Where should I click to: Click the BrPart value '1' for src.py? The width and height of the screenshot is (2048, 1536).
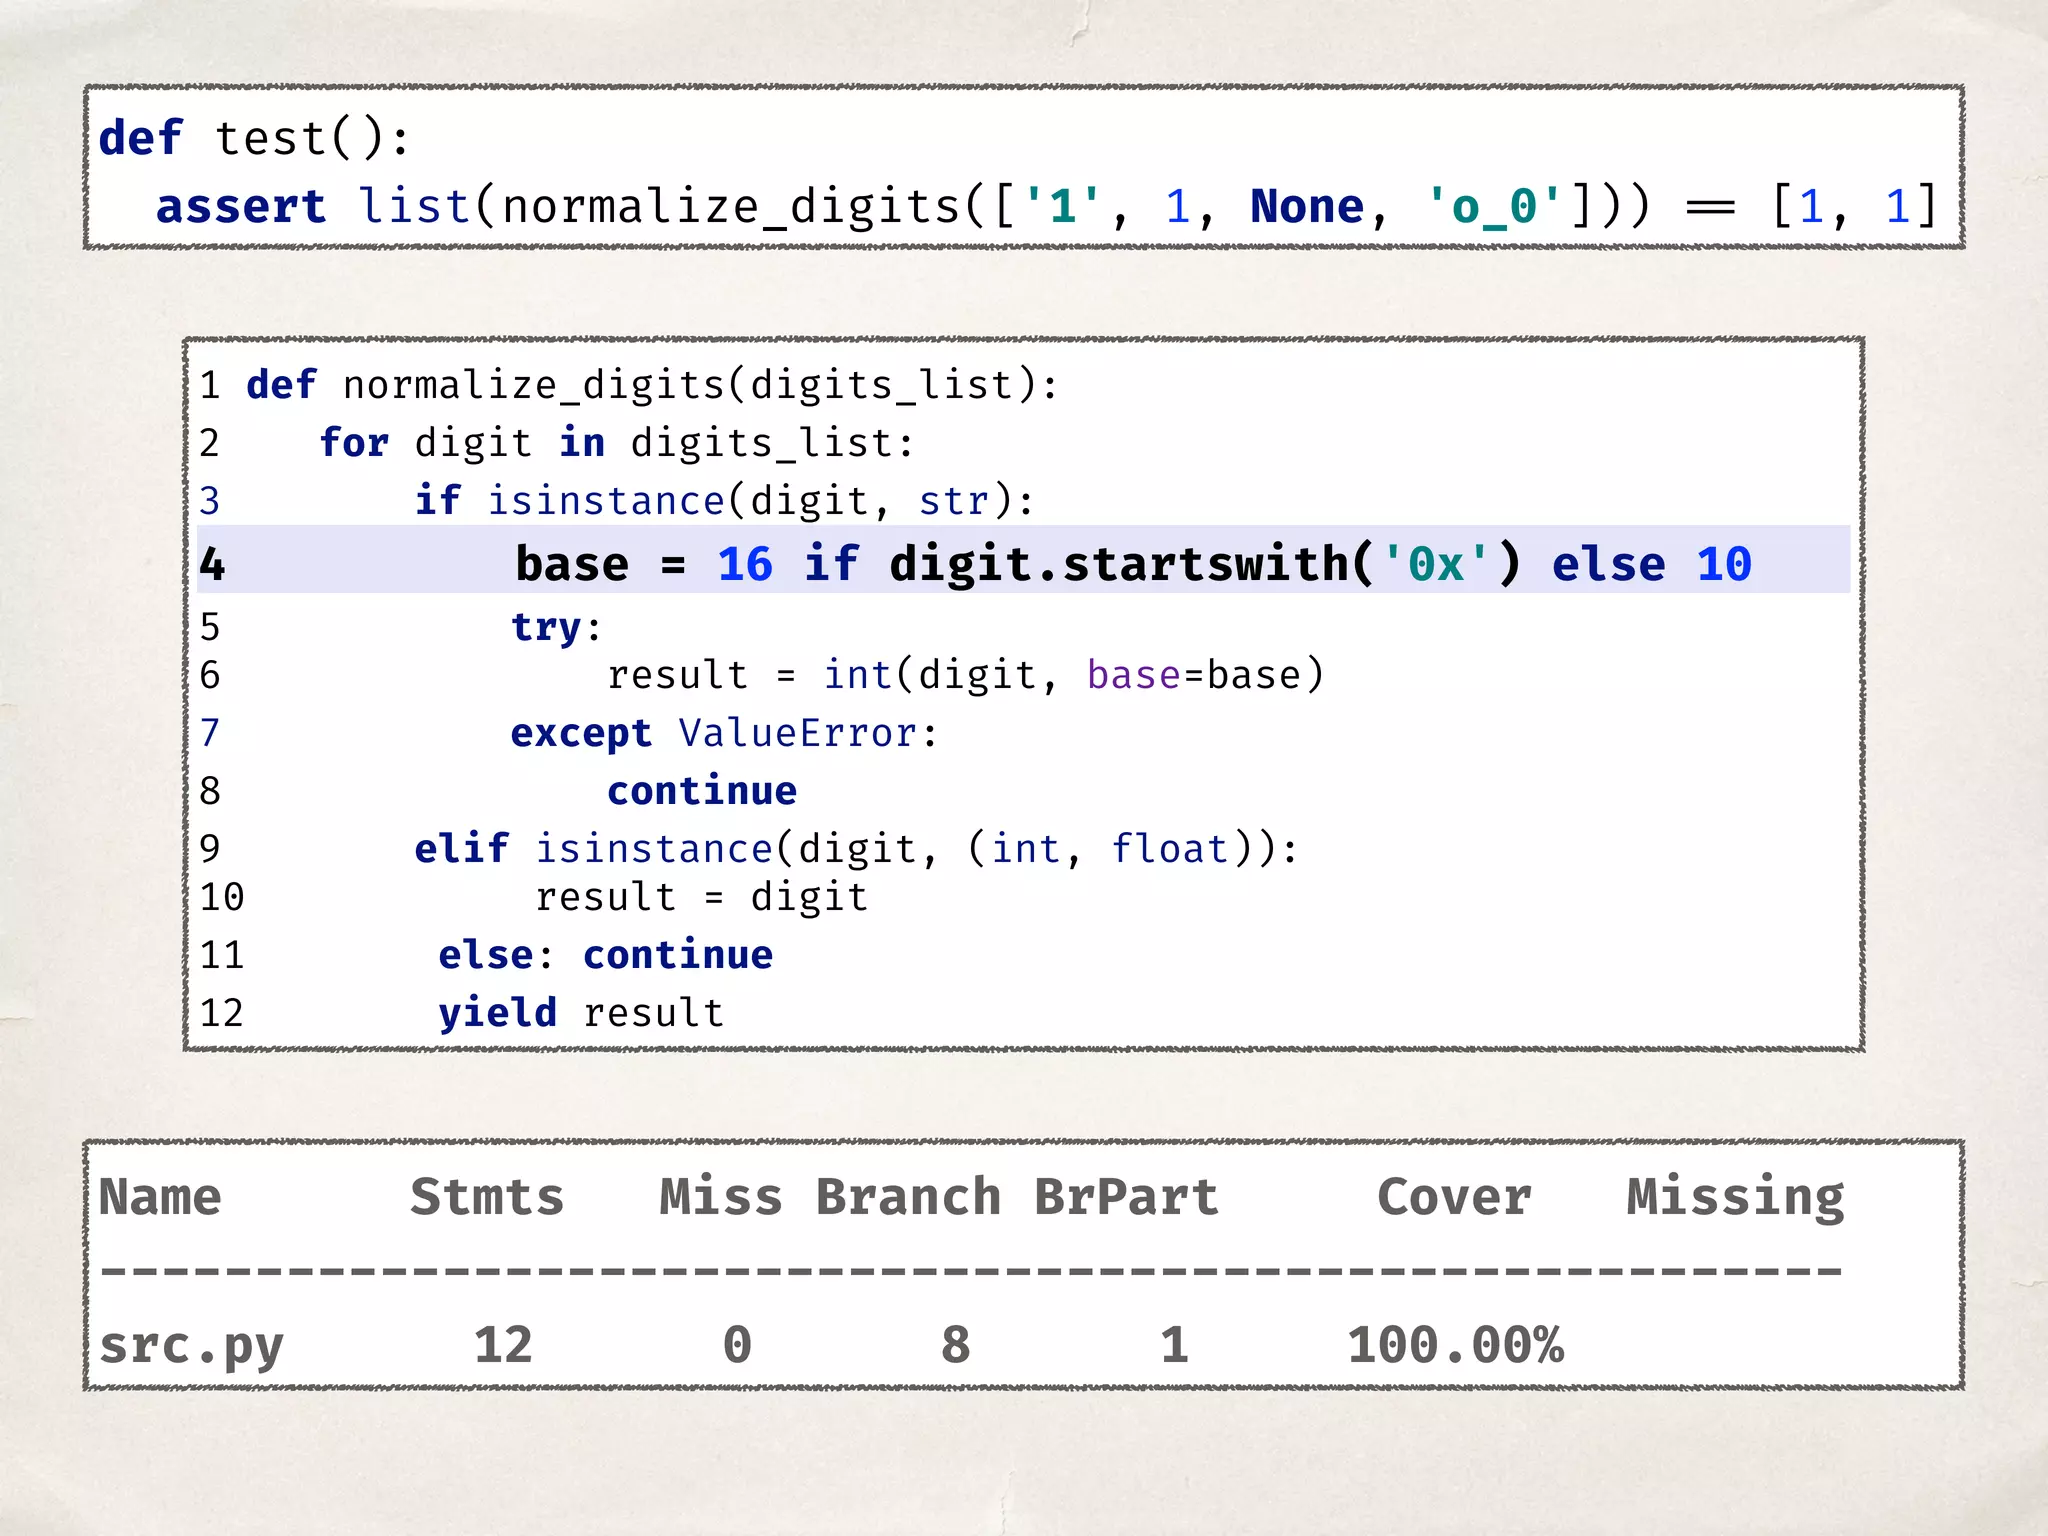coord(1175,1345)
